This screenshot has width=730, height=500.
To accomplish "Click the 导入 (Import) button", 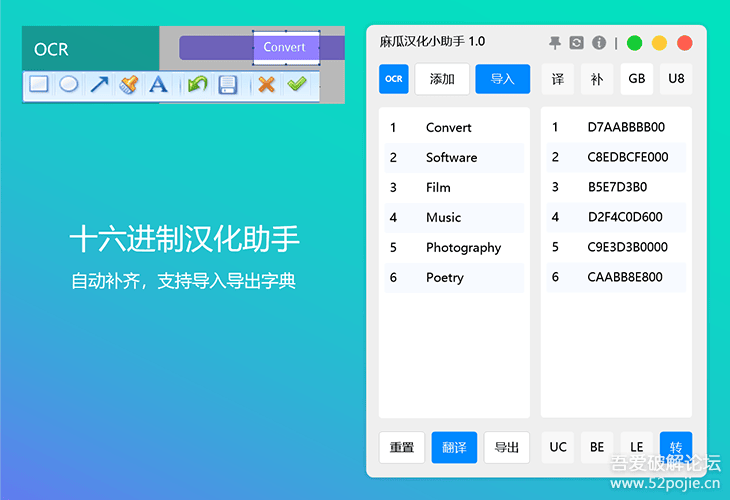I will click(x=502, y=79).
